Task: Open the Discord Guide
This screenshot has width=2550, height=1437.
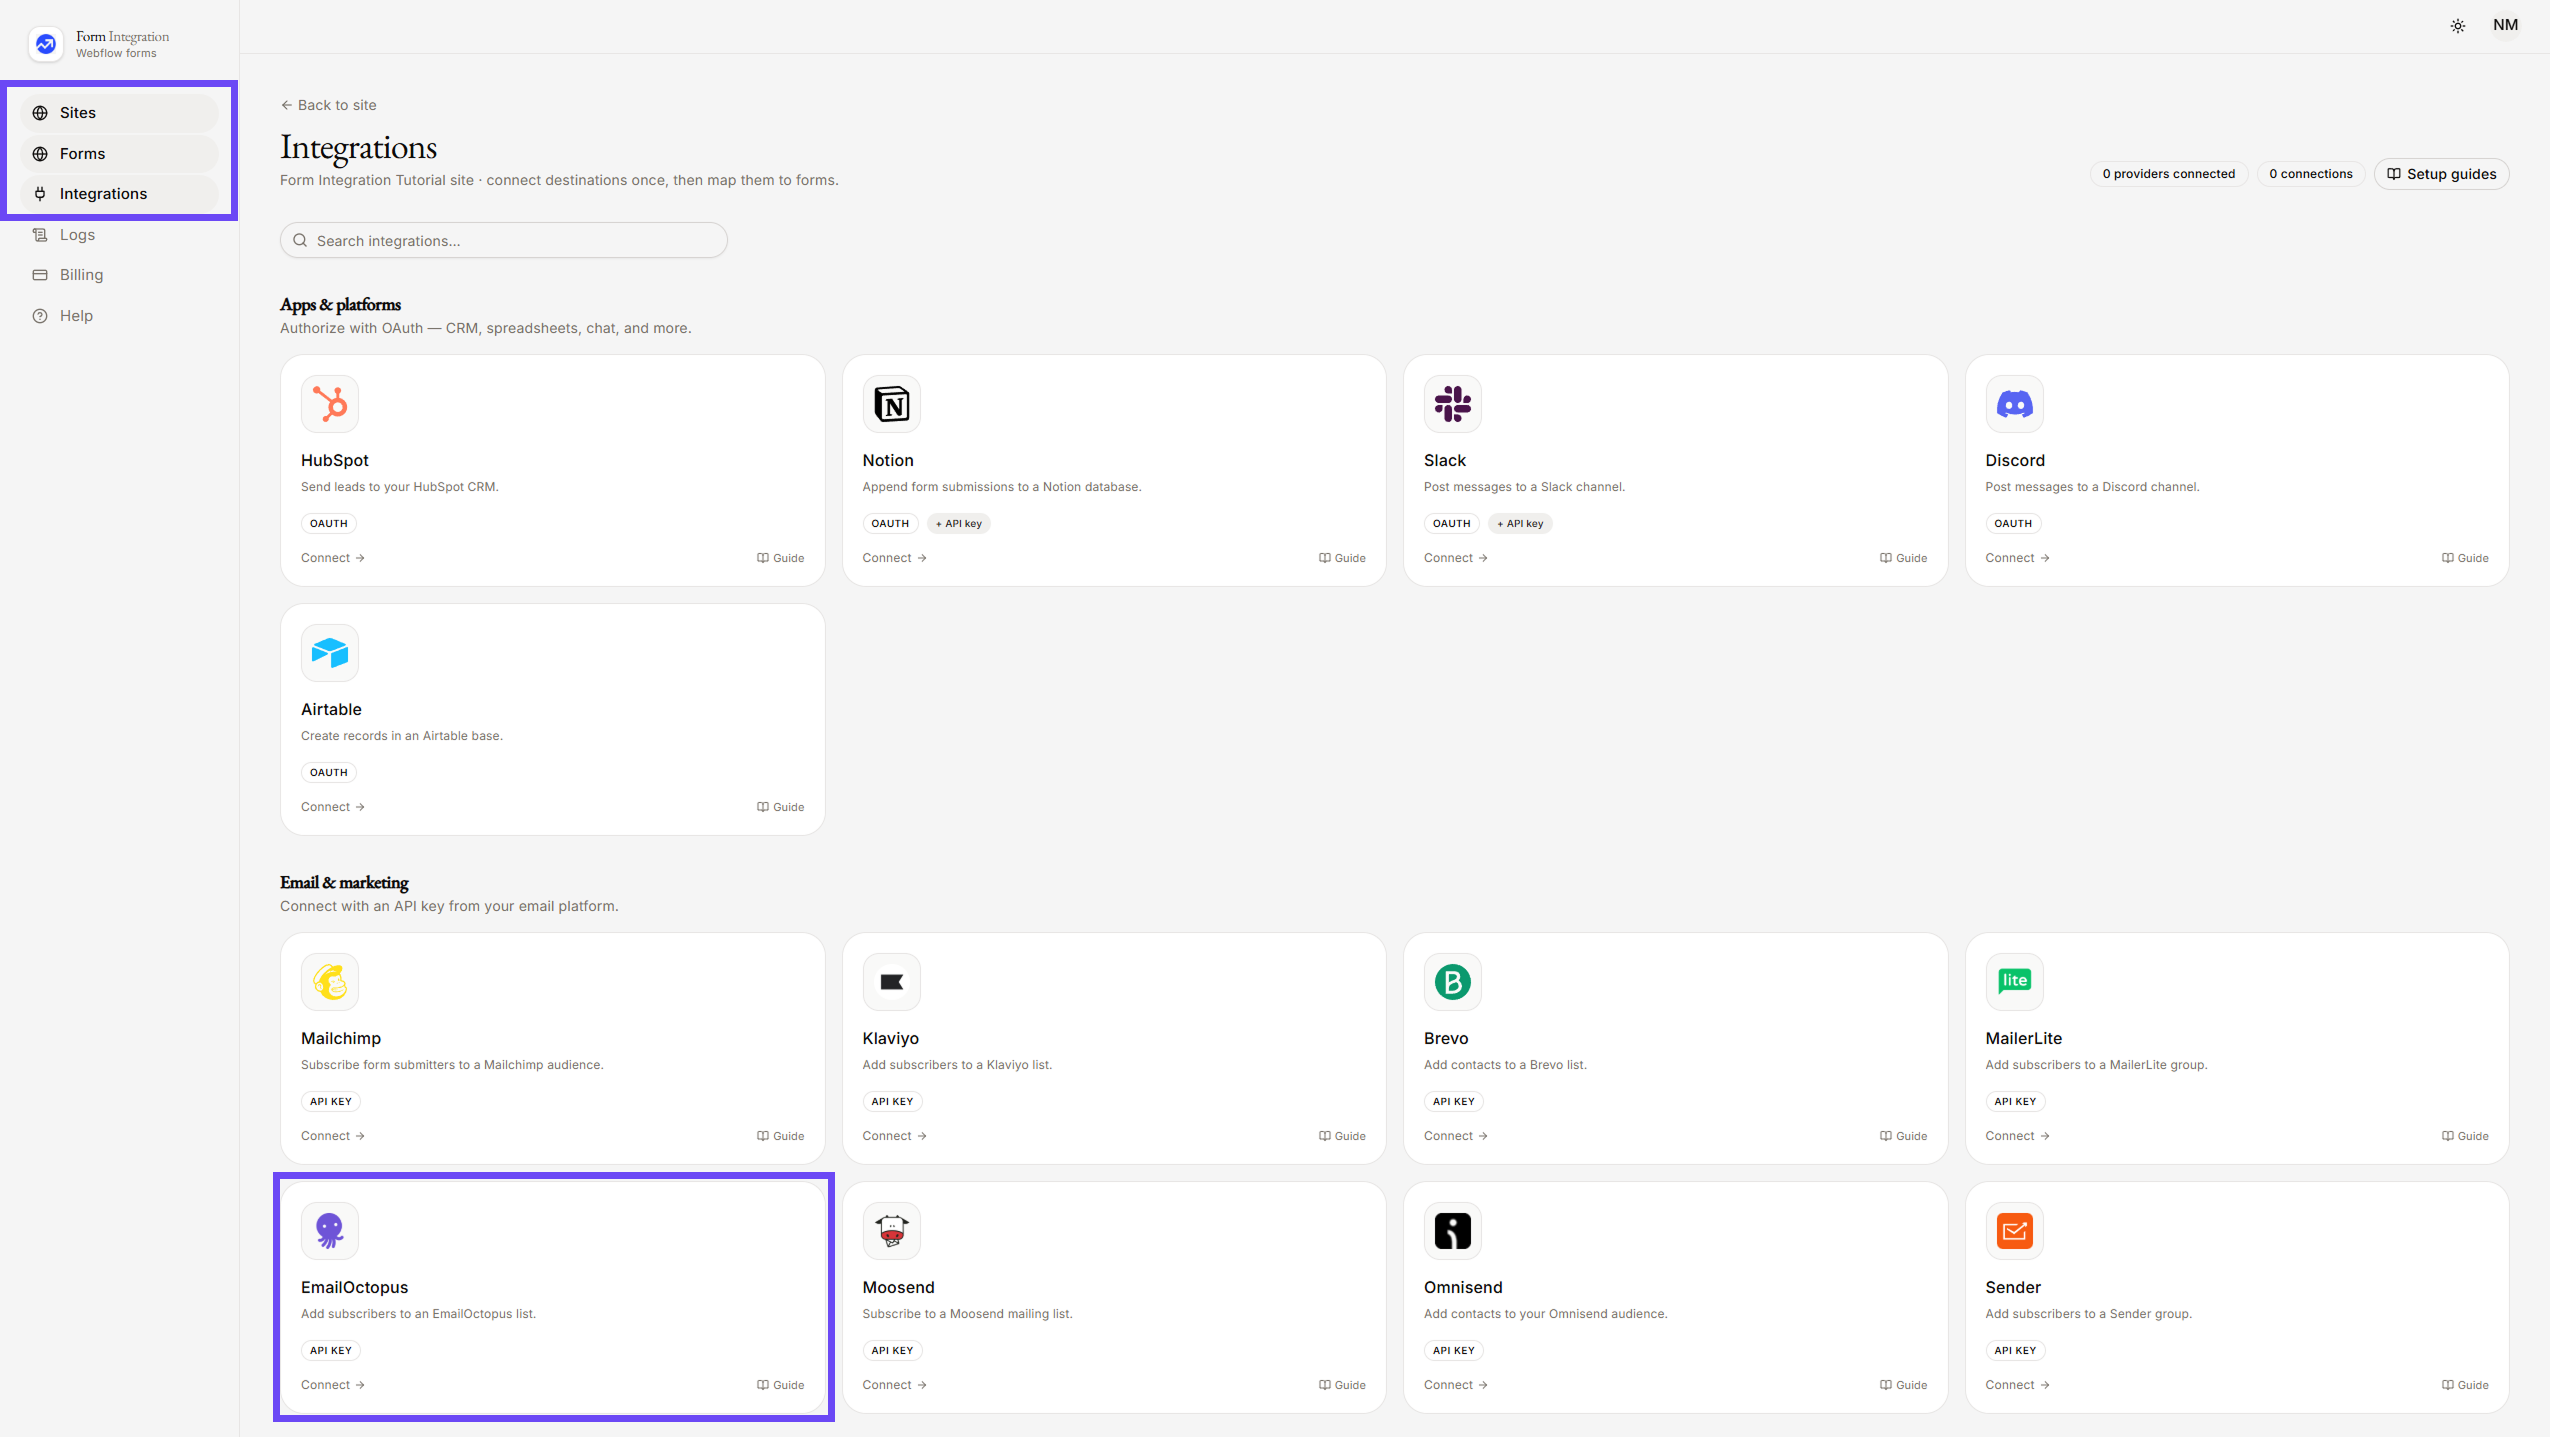Action: tap(2465, 558)
